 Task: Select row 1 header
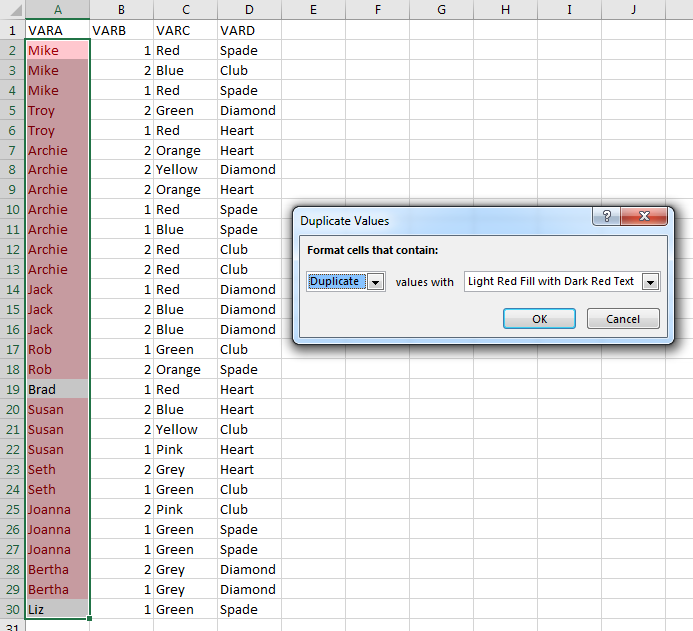(x=12, y=30)
